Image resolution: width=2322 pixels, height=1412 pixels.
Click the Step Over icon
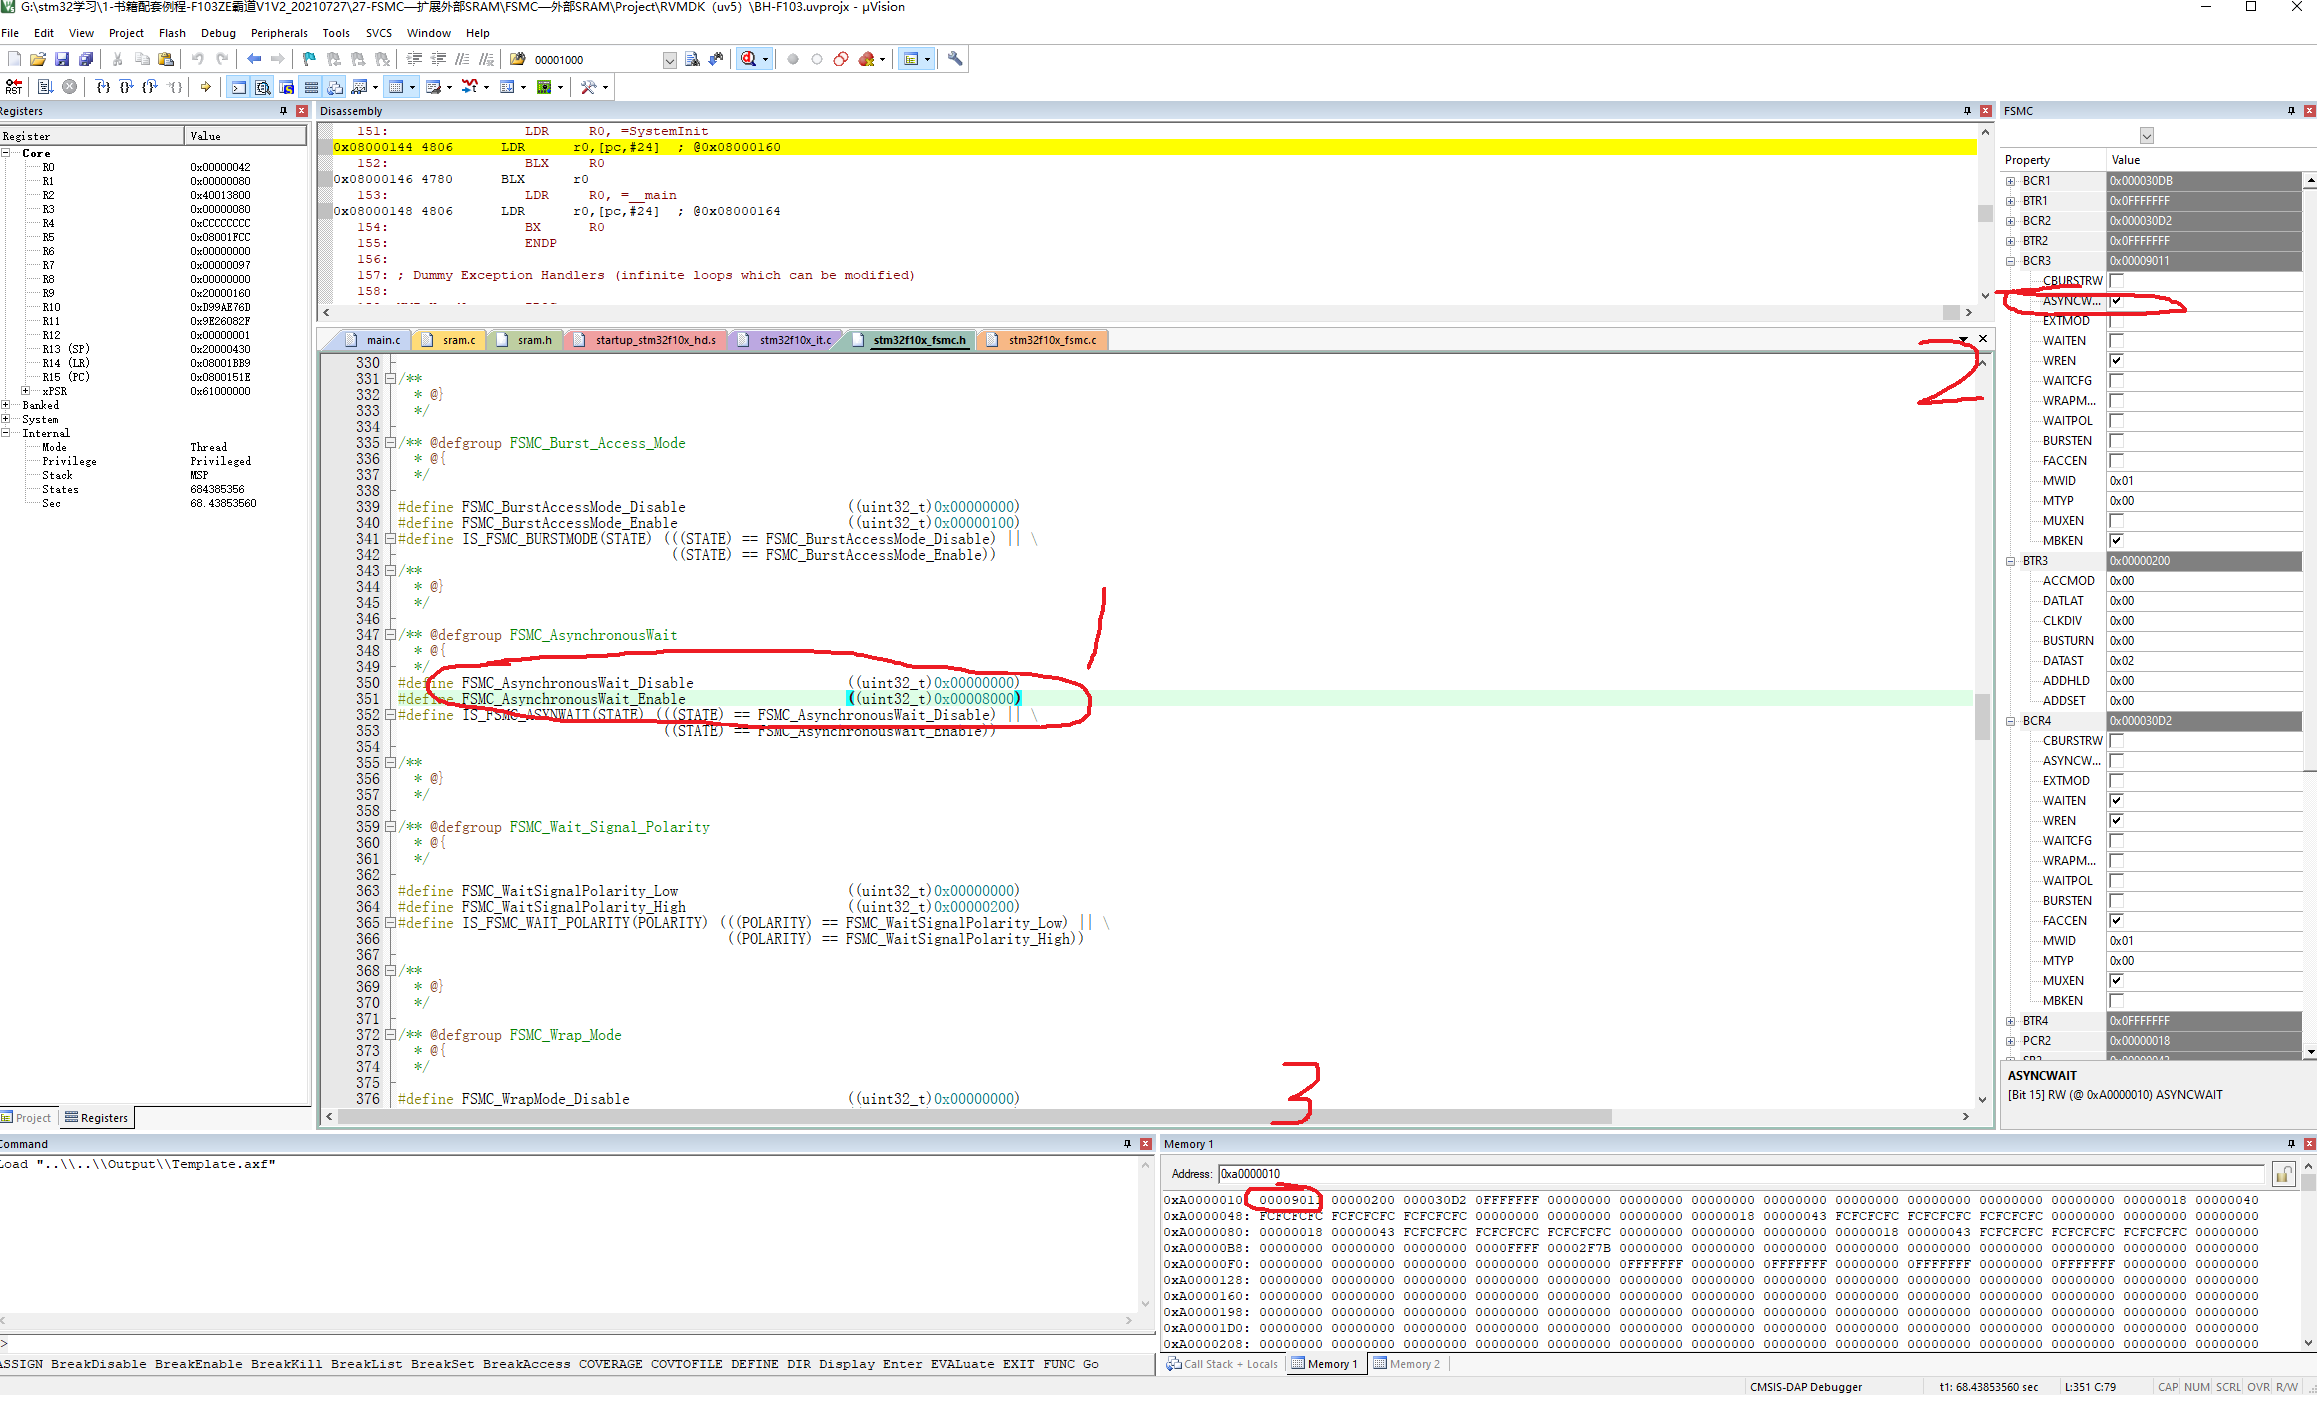(126, 87)
